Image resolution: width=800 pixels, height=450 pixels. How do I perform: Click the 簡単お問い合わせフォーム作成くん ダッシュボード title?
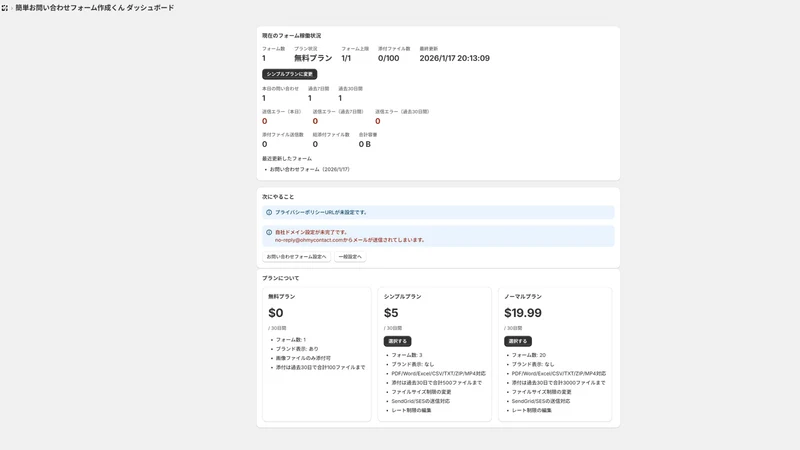coord(95,8)
